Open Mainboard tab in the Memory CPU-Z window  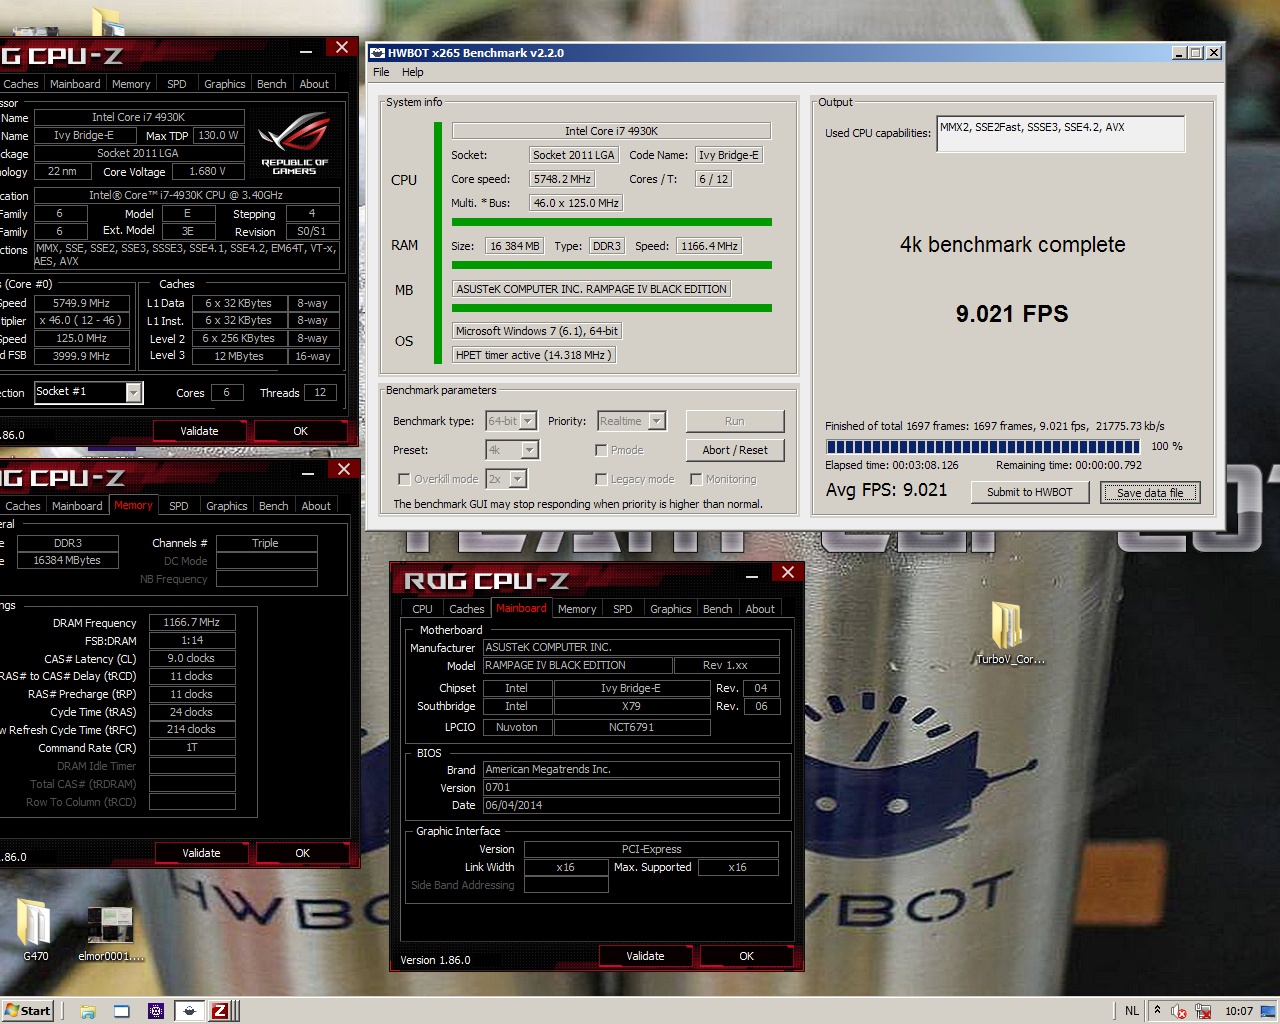point(77,506)
